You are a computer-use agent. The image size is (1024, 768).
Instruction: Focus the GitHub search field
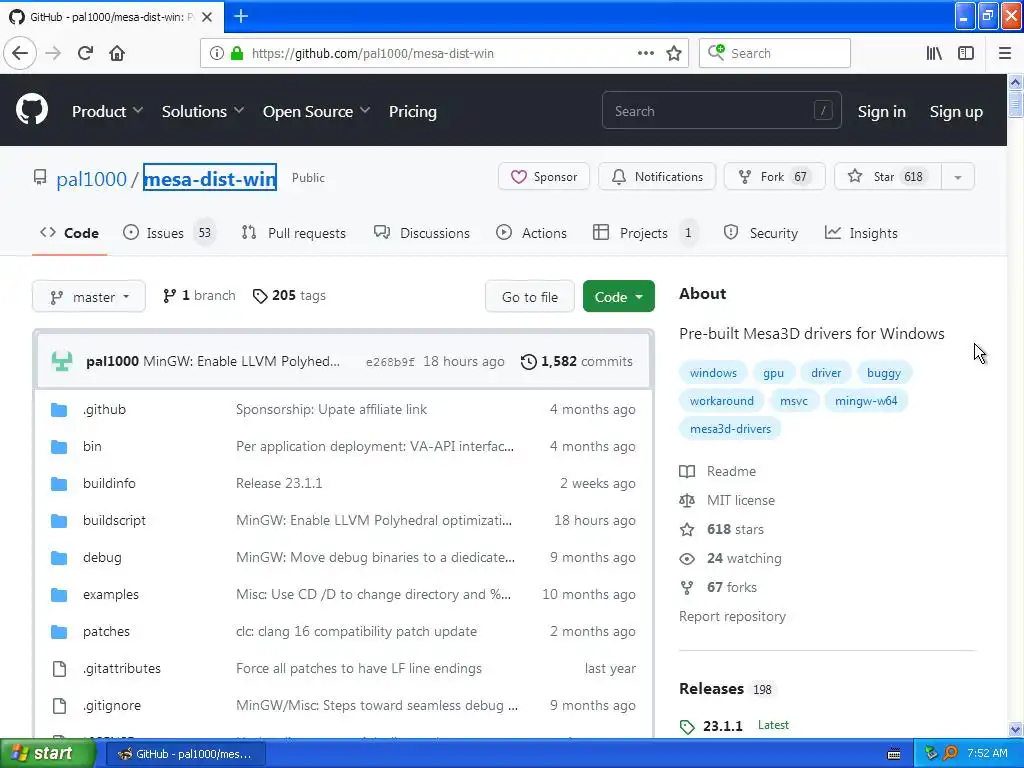click(x=722, y=111)
